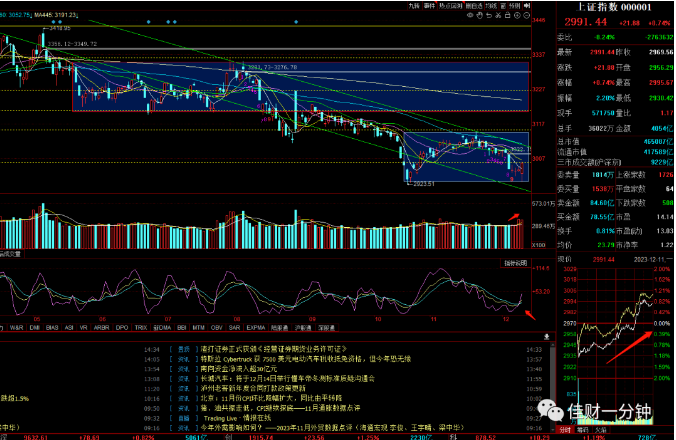Switch to the 火箭 tab below mini chart

pyautogui.click(x=601, y=430)
